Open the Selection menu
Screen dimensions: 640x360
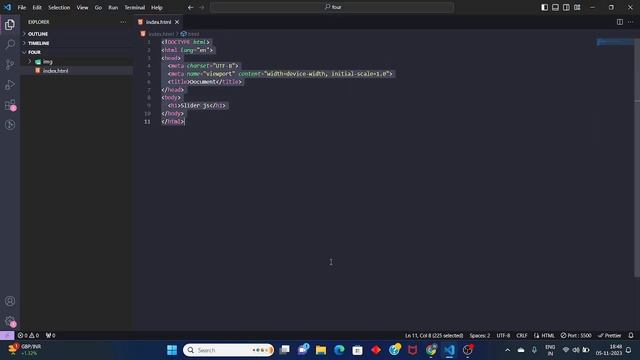[x=59, y=7]
